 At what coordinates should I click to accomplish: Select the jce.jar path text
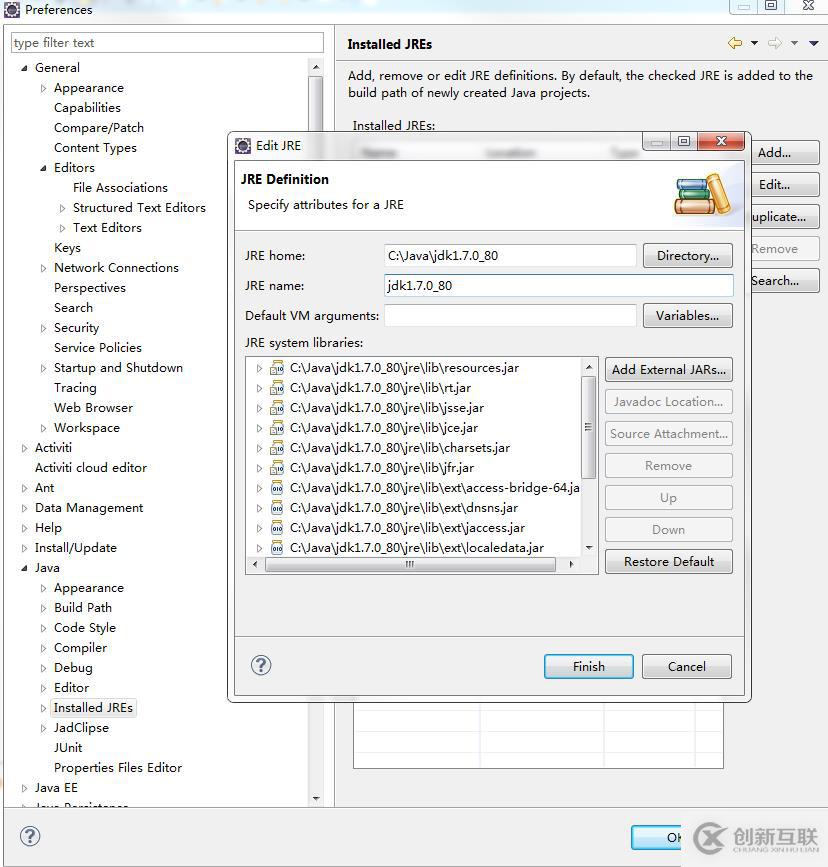384,427
